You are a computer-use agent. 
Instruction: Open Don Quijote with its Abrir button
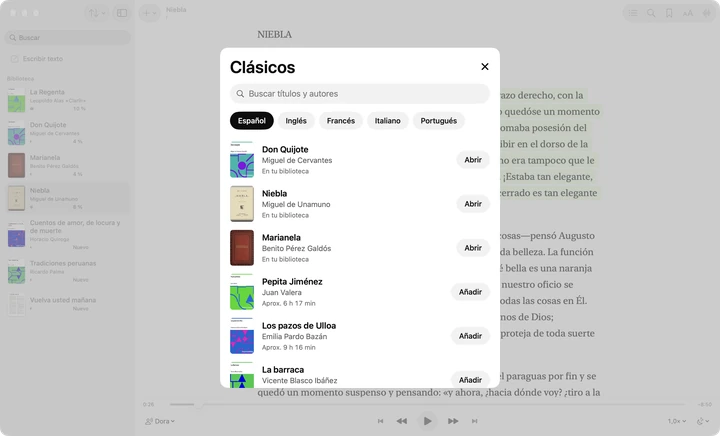point(472,160)
